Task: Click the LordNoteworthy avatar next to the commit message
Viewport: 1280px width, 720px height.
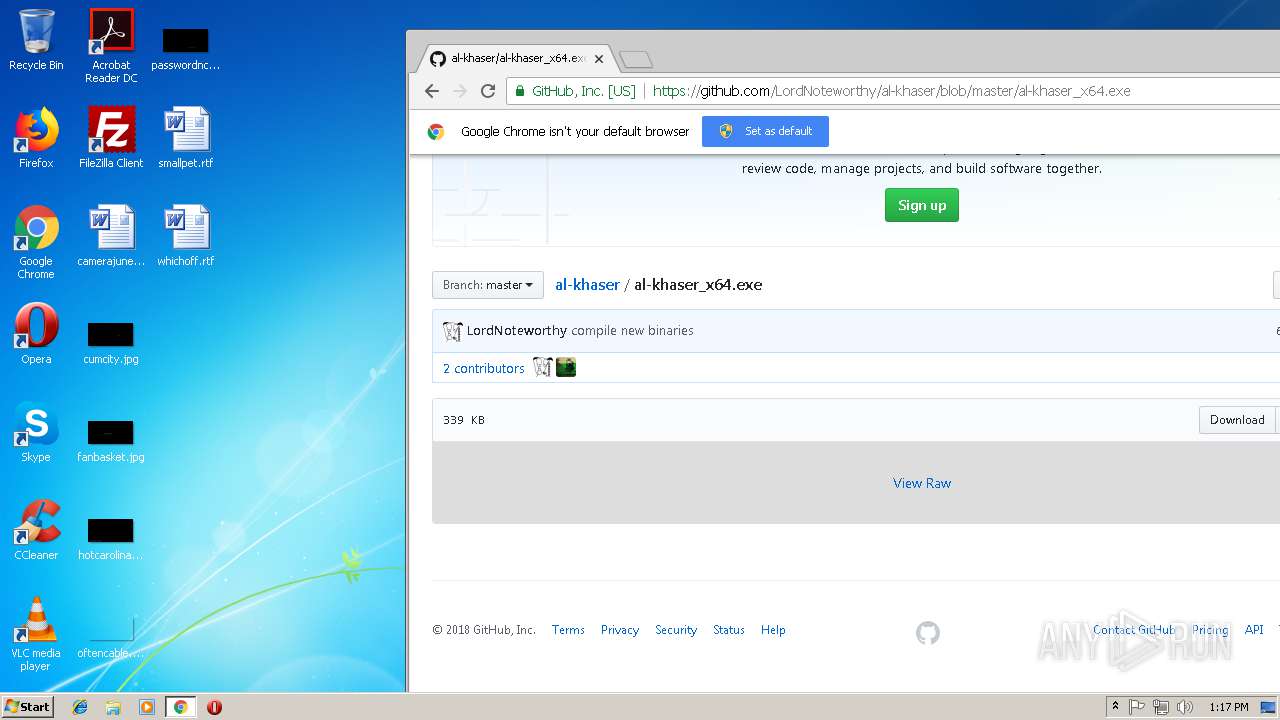Action: (453, 331)
